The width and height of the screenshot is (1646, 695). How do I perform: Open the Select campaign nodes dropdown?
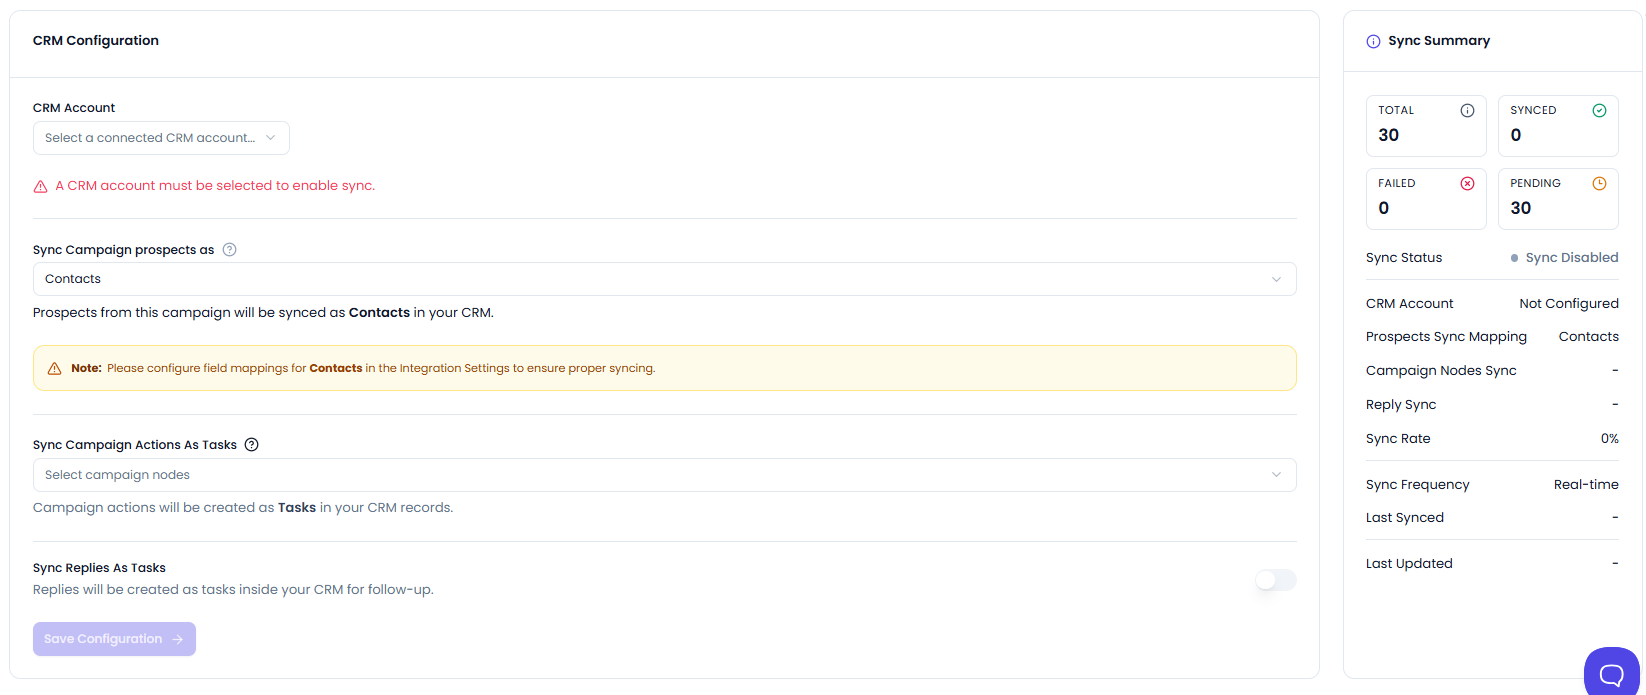pos(664,475)
